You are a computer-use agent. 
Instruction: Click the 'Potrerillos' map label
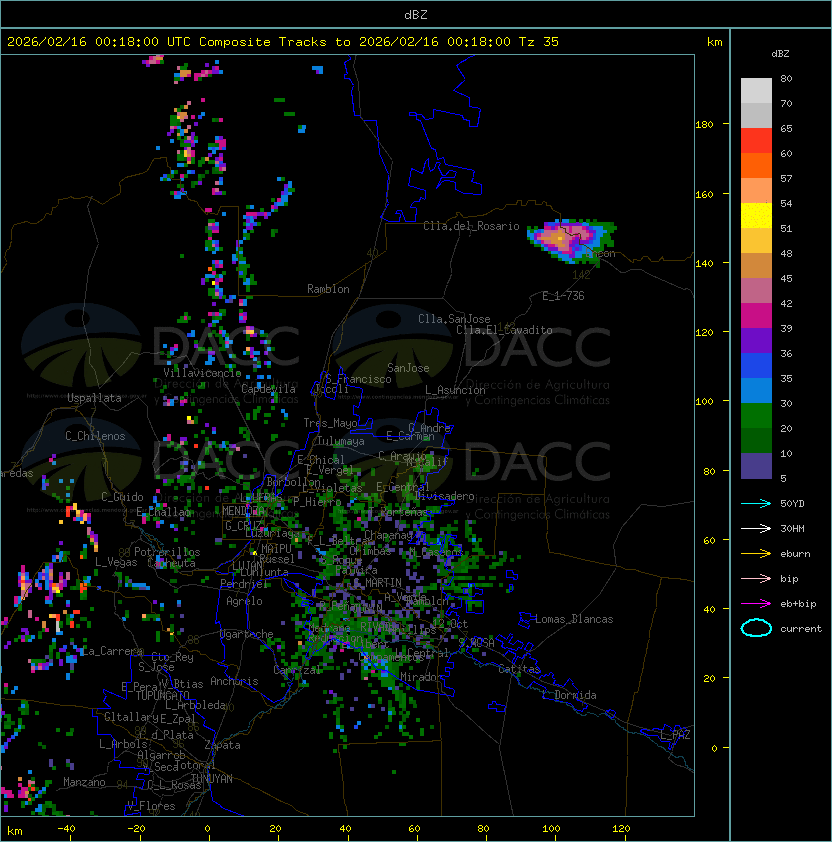click(x=167, y=552)
